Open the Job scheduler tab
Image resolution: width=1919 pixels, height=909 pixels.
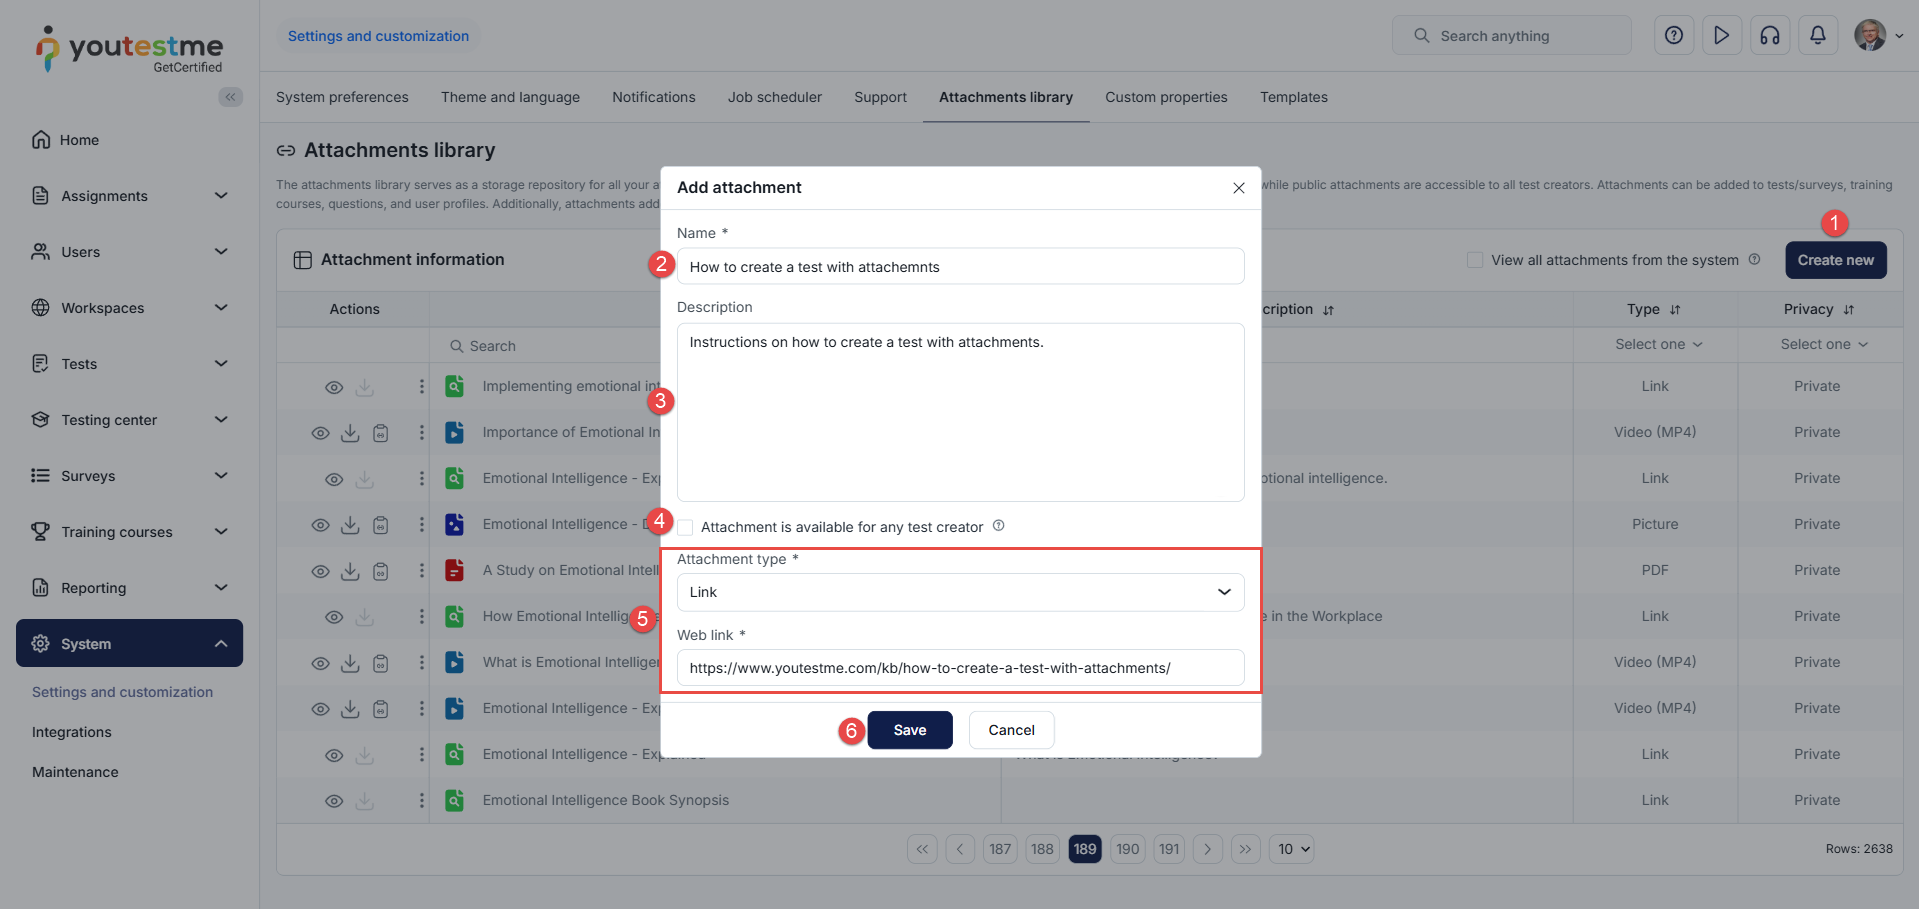774,97
